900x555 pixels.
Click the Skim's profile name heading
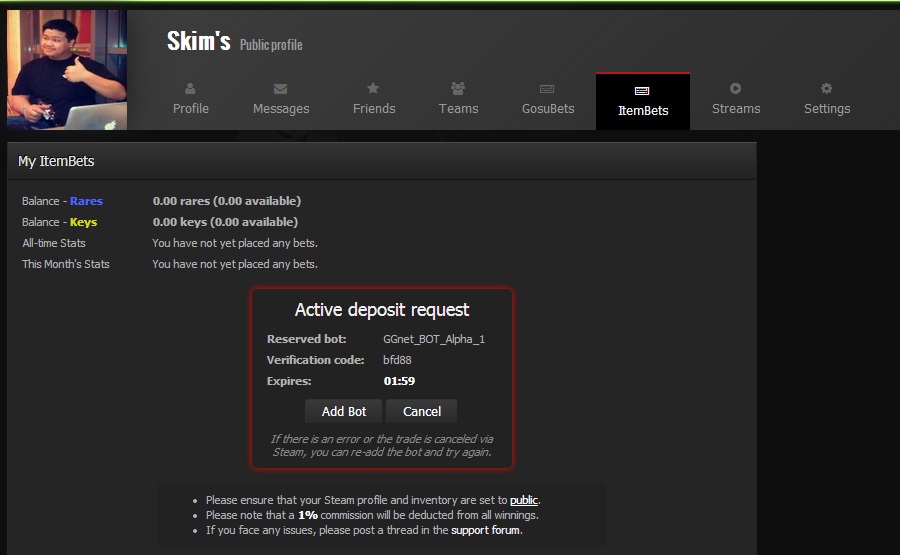198,42
